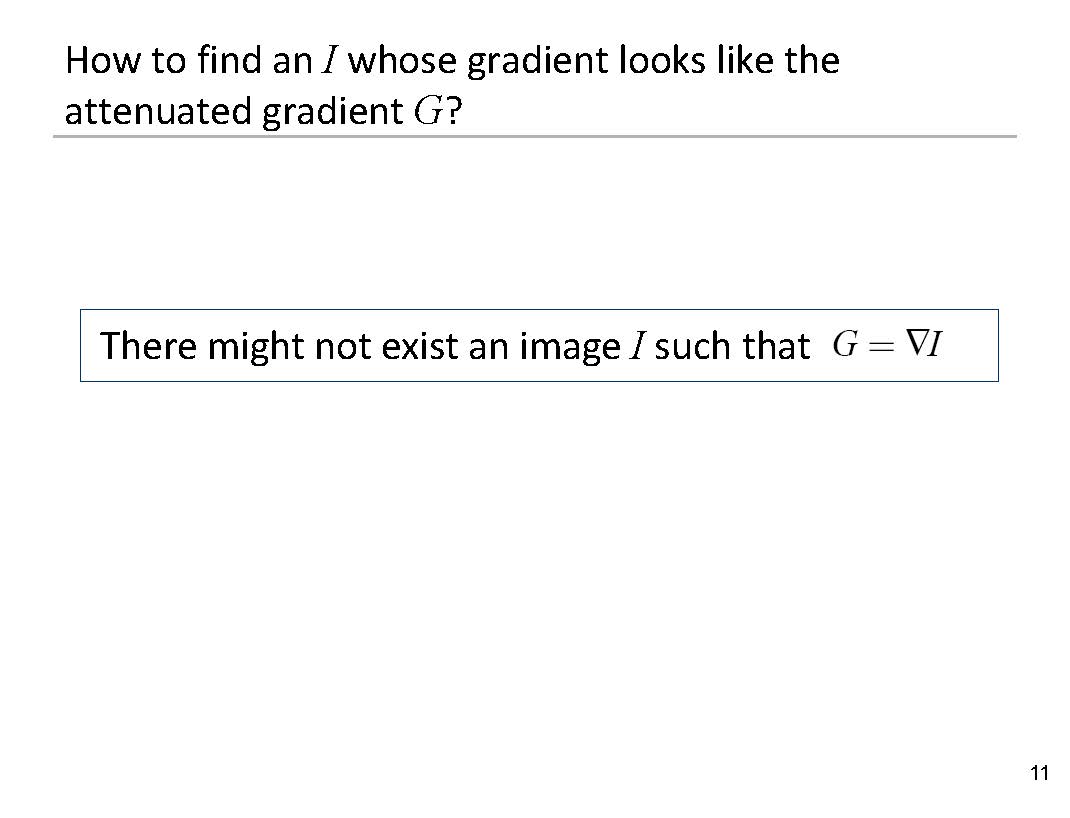Click the horizontal divider under the title
This screenshot has height=818, width=1070.
[535, 136]
